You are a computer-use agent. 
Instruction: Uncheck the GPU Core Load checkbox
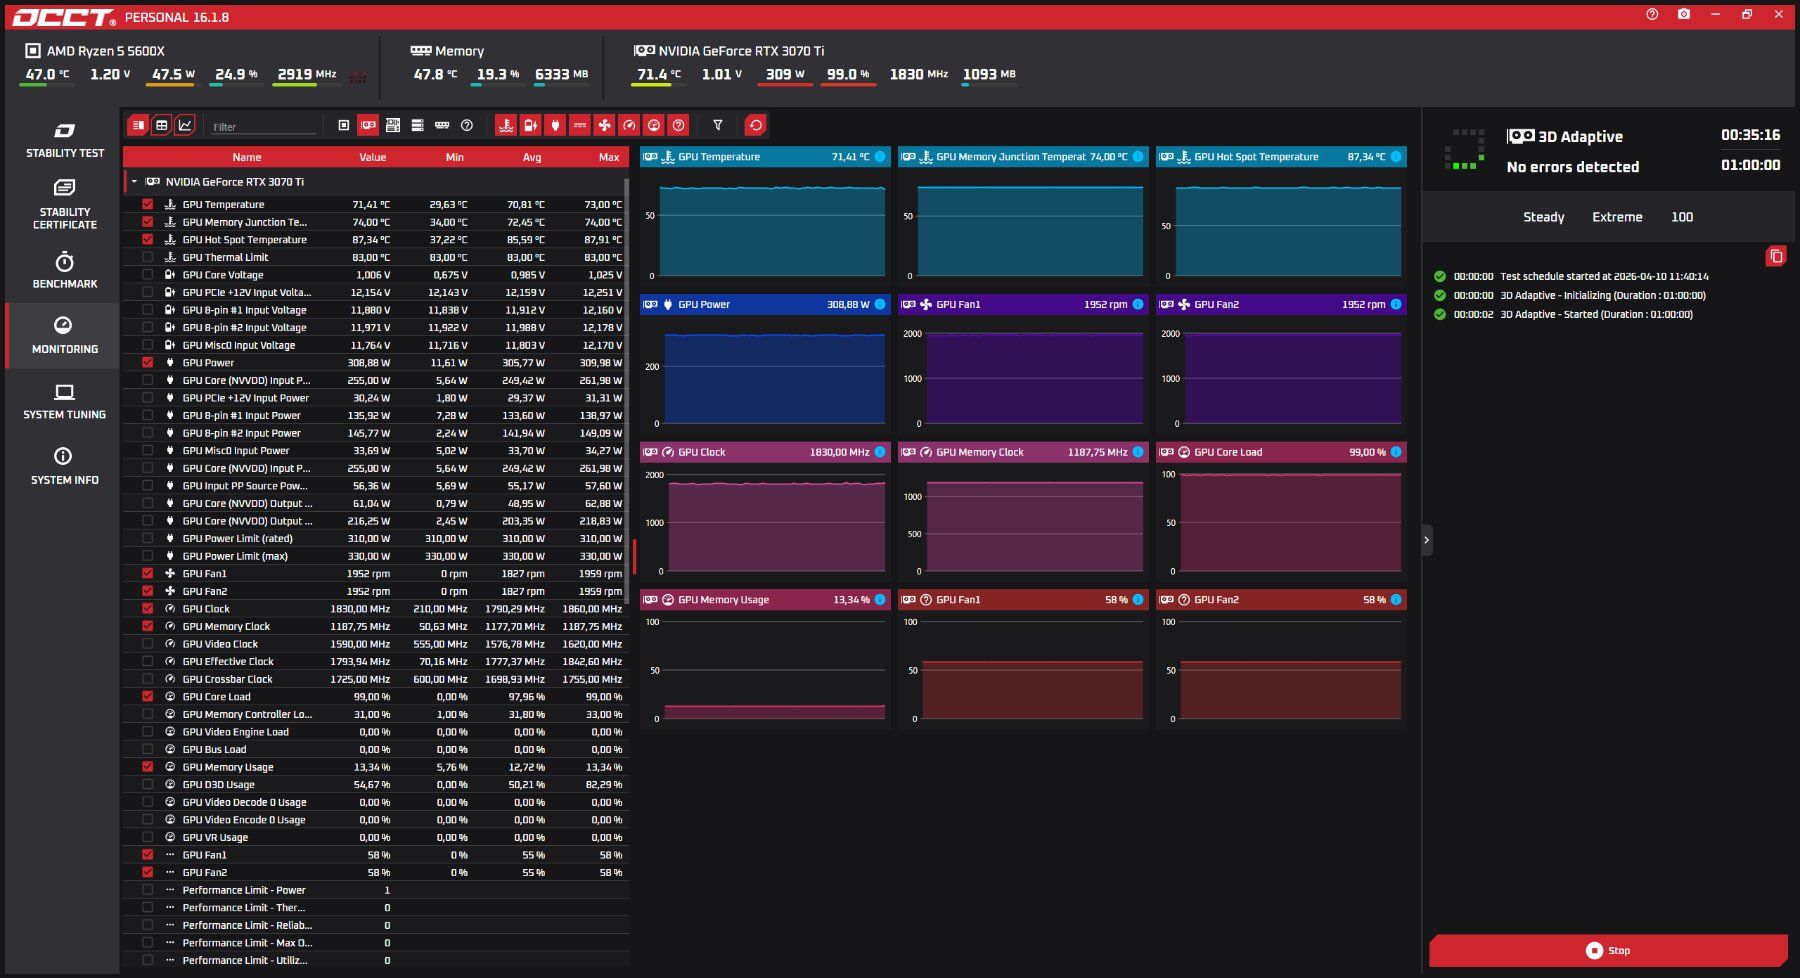[x=148, y=696]
